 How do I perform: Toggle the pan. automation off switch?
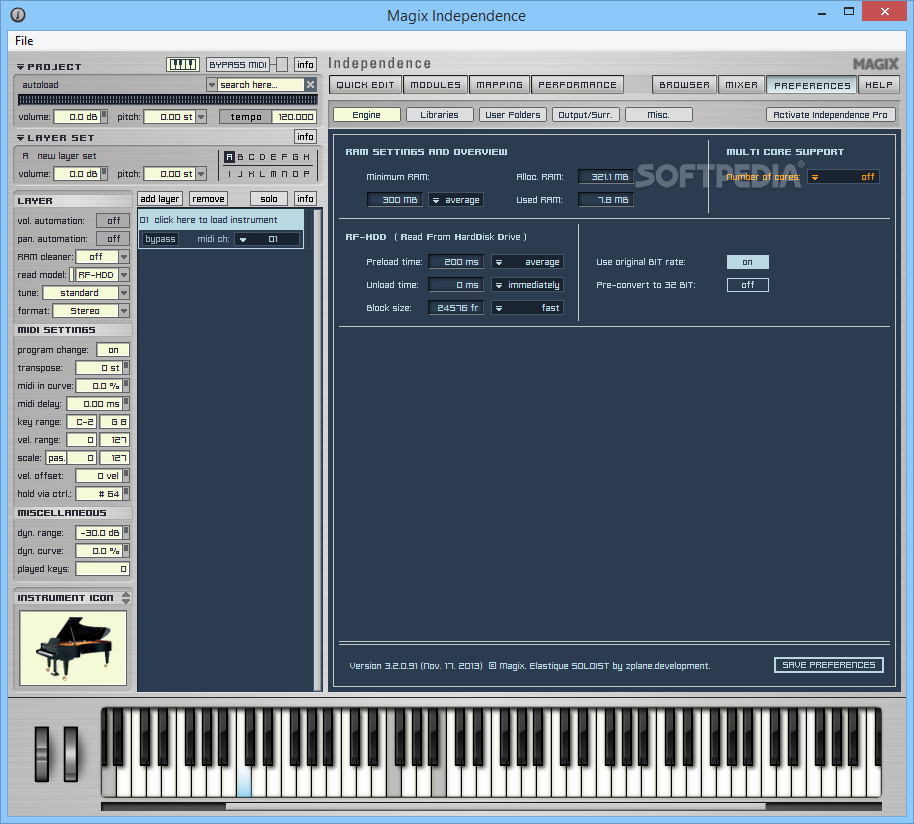114,239
